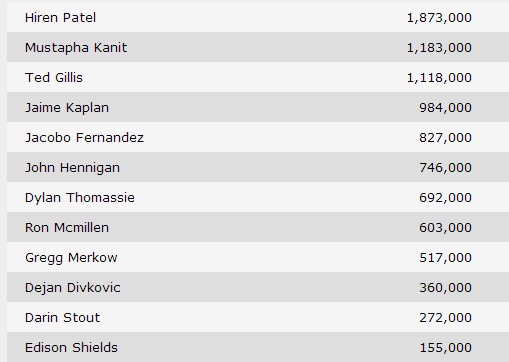Viewport: 509px width, 362px height.
Task: Select the 827,000 value
Action: coord(446,138)
